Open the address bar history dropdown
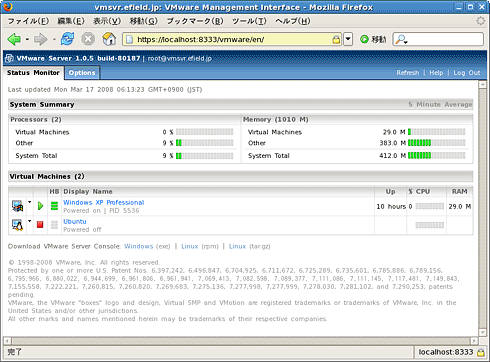Viewport: 490px width, 362px height. (x=348, y=39)
